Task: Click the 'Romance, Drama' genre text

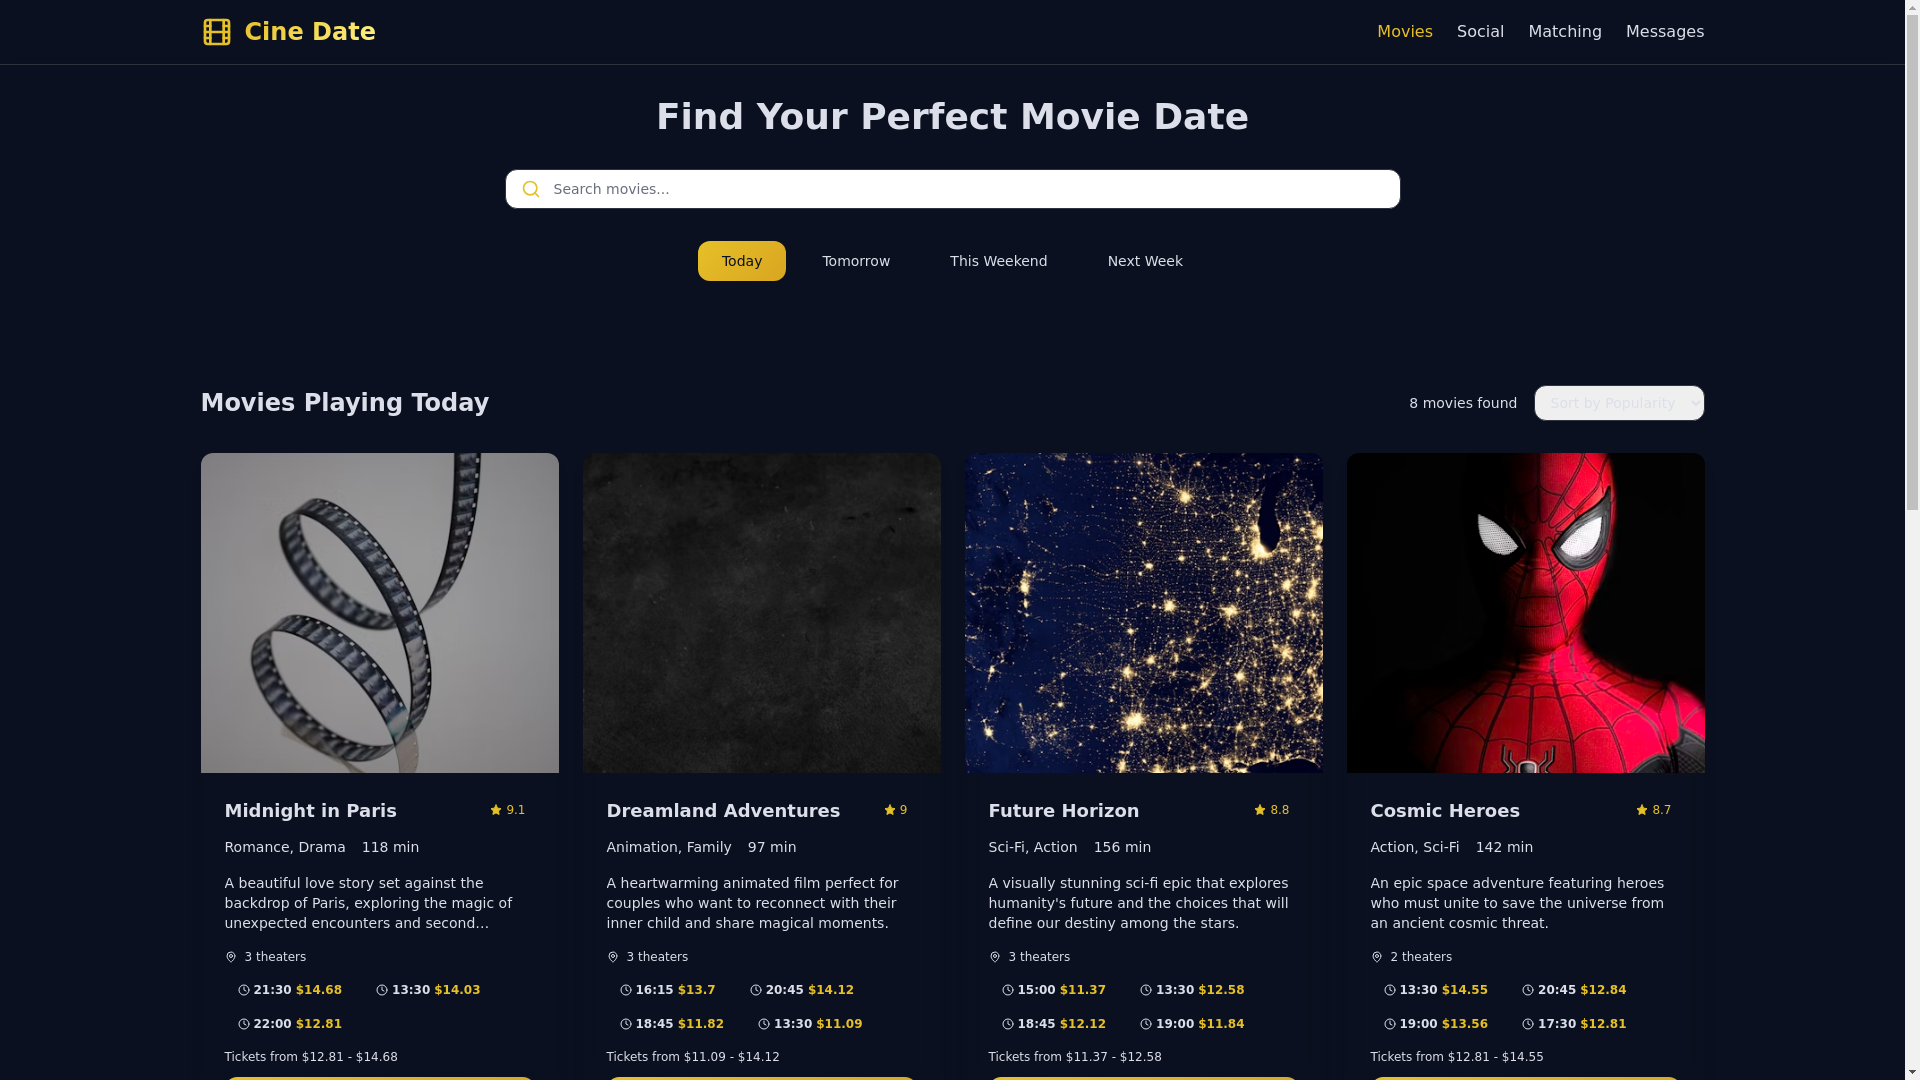Action: pos(285,847)
